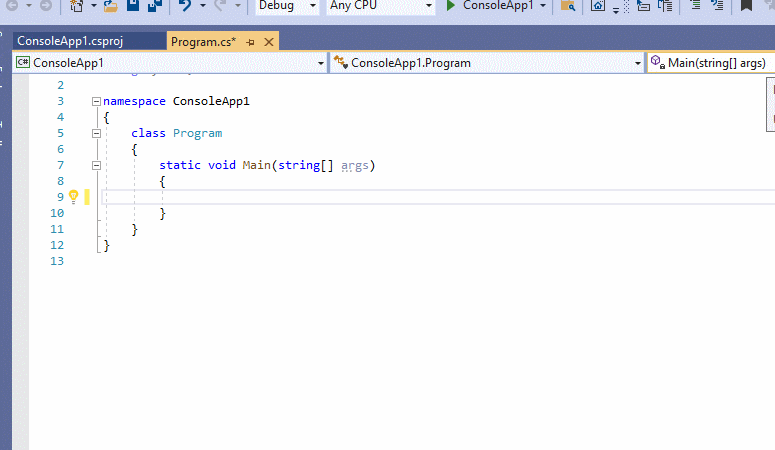The height and width of the screenshot is (450, 775).
Task: Click the 'static' keyword on line 7
Action: [x=180, y=165]
